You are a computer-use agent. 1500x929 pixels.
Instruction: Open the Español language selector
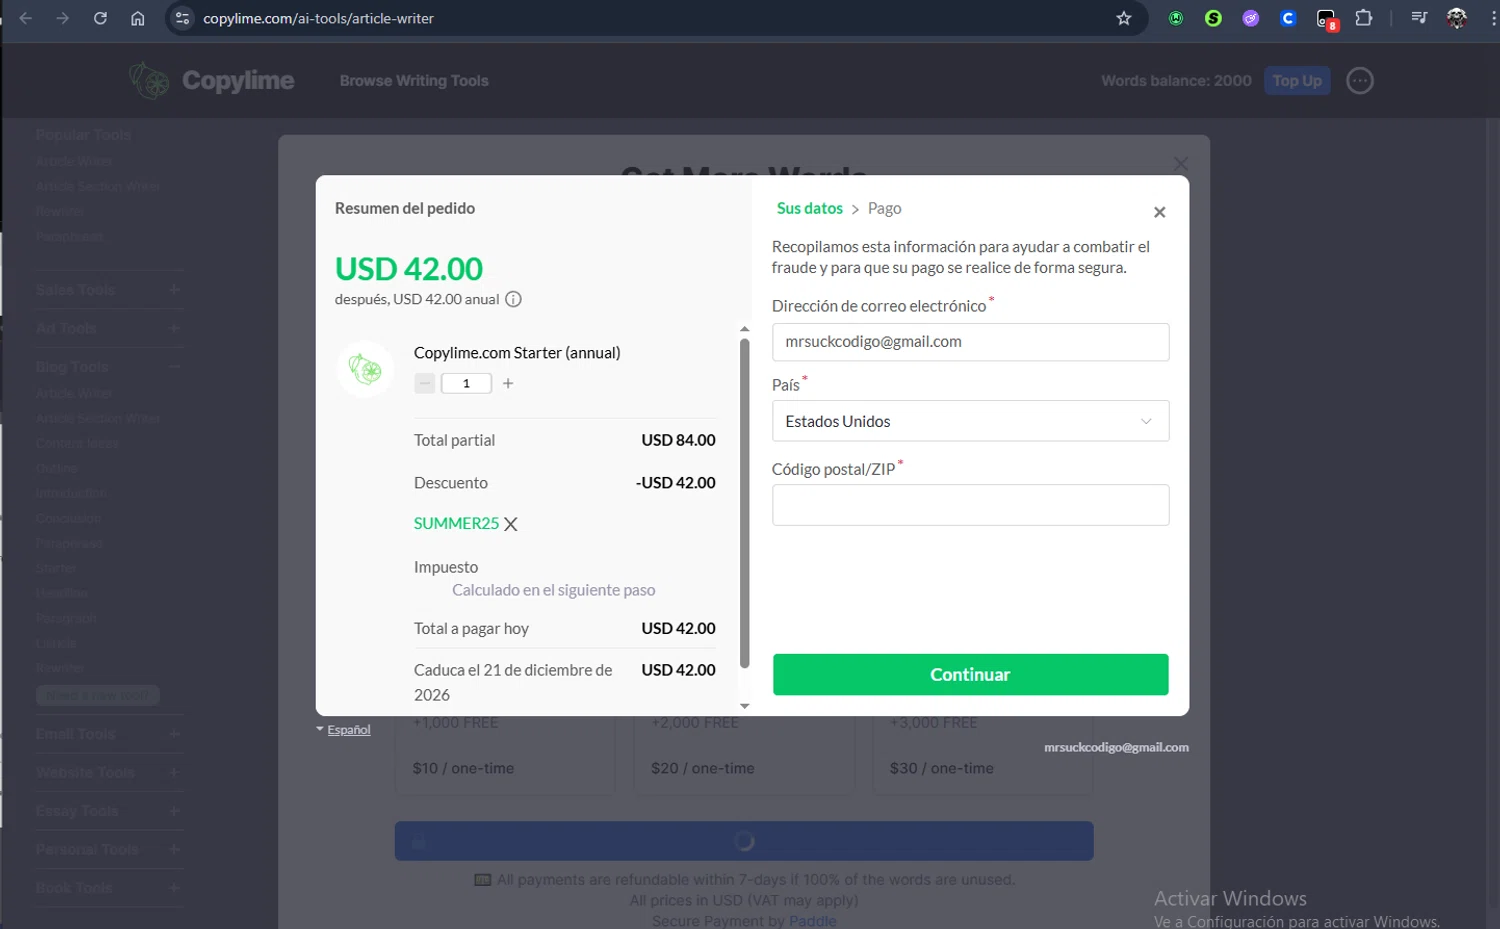coord(344,730)
